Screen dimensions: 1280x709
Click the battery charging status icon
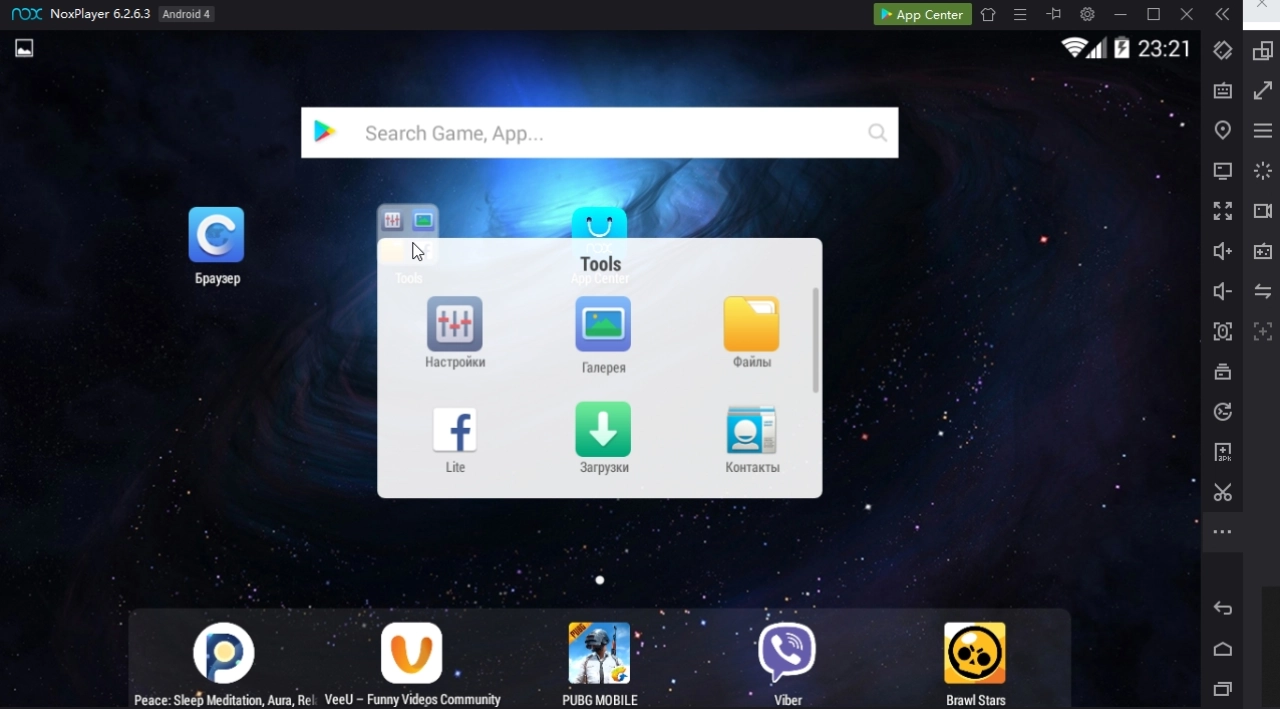coord(1122,48)
